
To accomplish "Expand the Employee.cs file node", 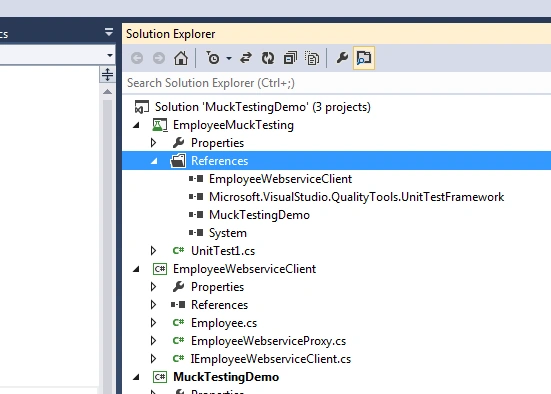I will pyautogui.click(x=153, y=323).
